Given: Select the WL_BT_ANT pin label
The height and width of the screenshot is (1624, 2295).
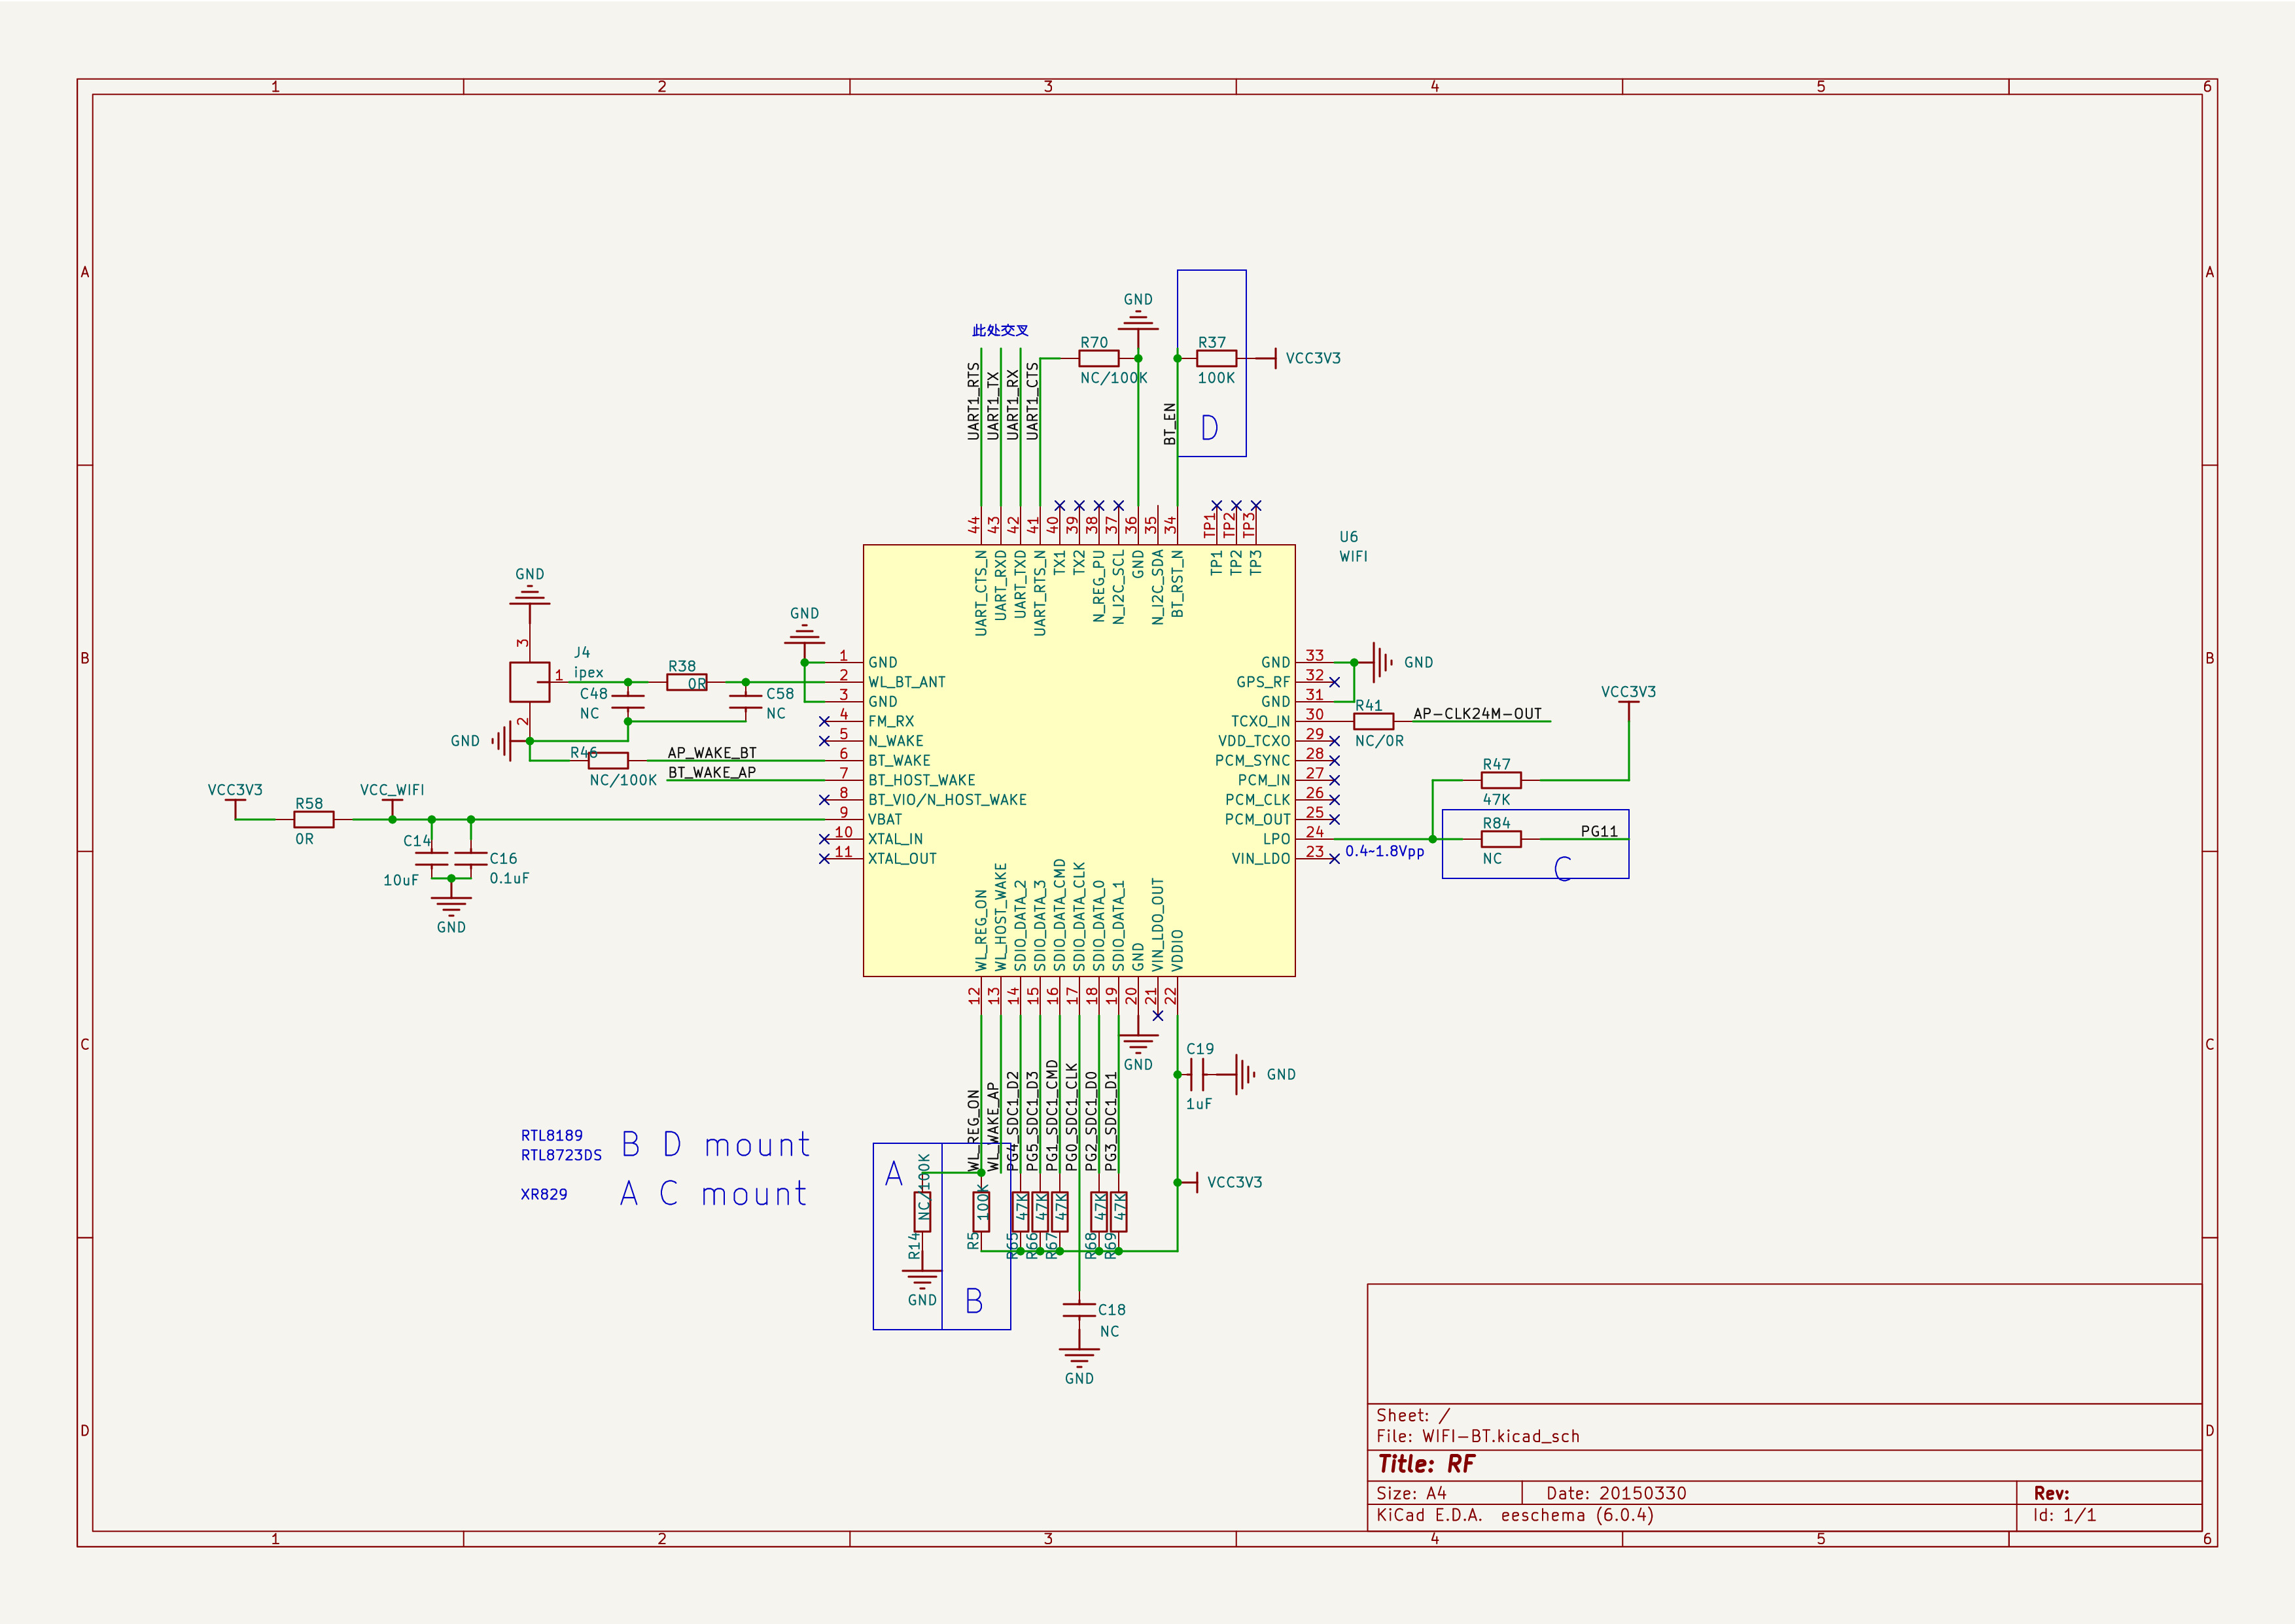Looking at the screenshot, I should 906,682.
